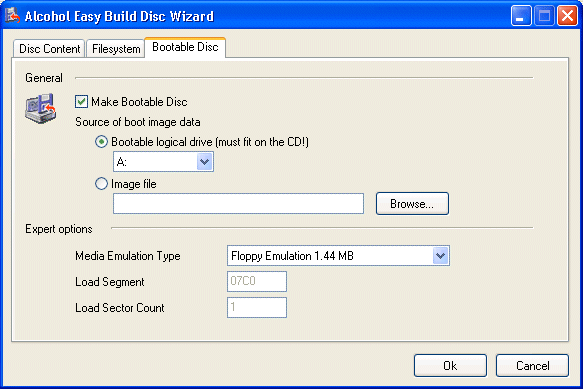The height and width of the screenshot is (389, 583).
Task: Select Bootable logical drive radio button
Action: tap(102, 142)
